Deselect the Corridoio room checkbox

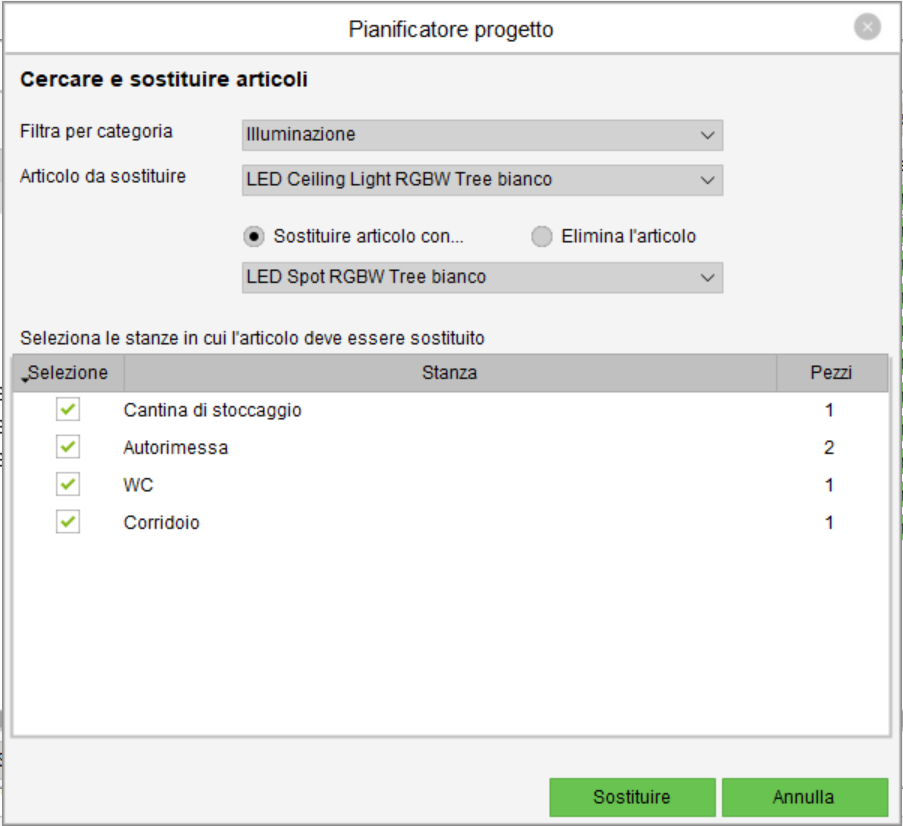click(68, 522)
